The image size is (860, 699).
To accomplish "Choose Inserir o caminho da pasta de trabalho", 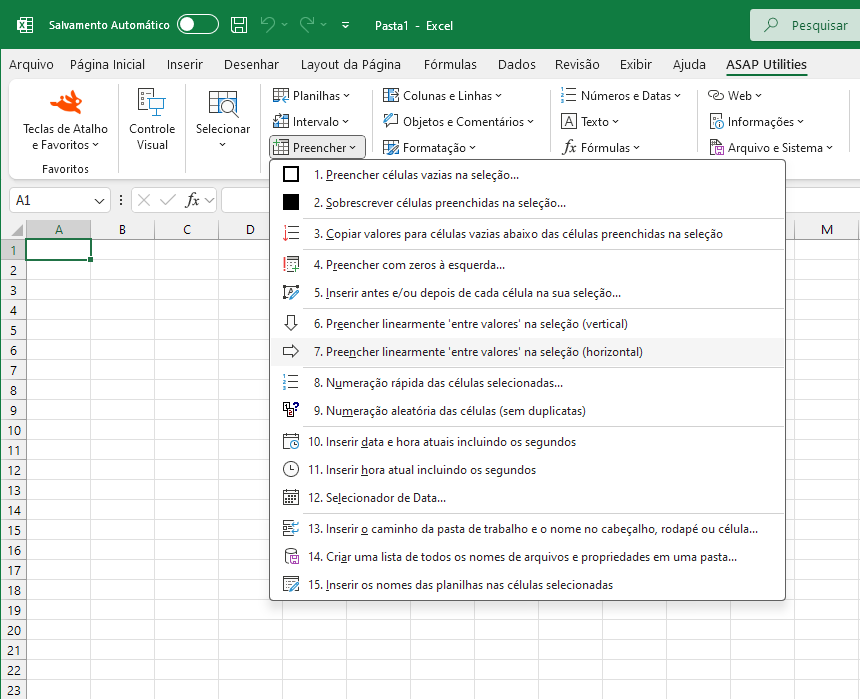I will pyautogui.click(x=527, y=528).
